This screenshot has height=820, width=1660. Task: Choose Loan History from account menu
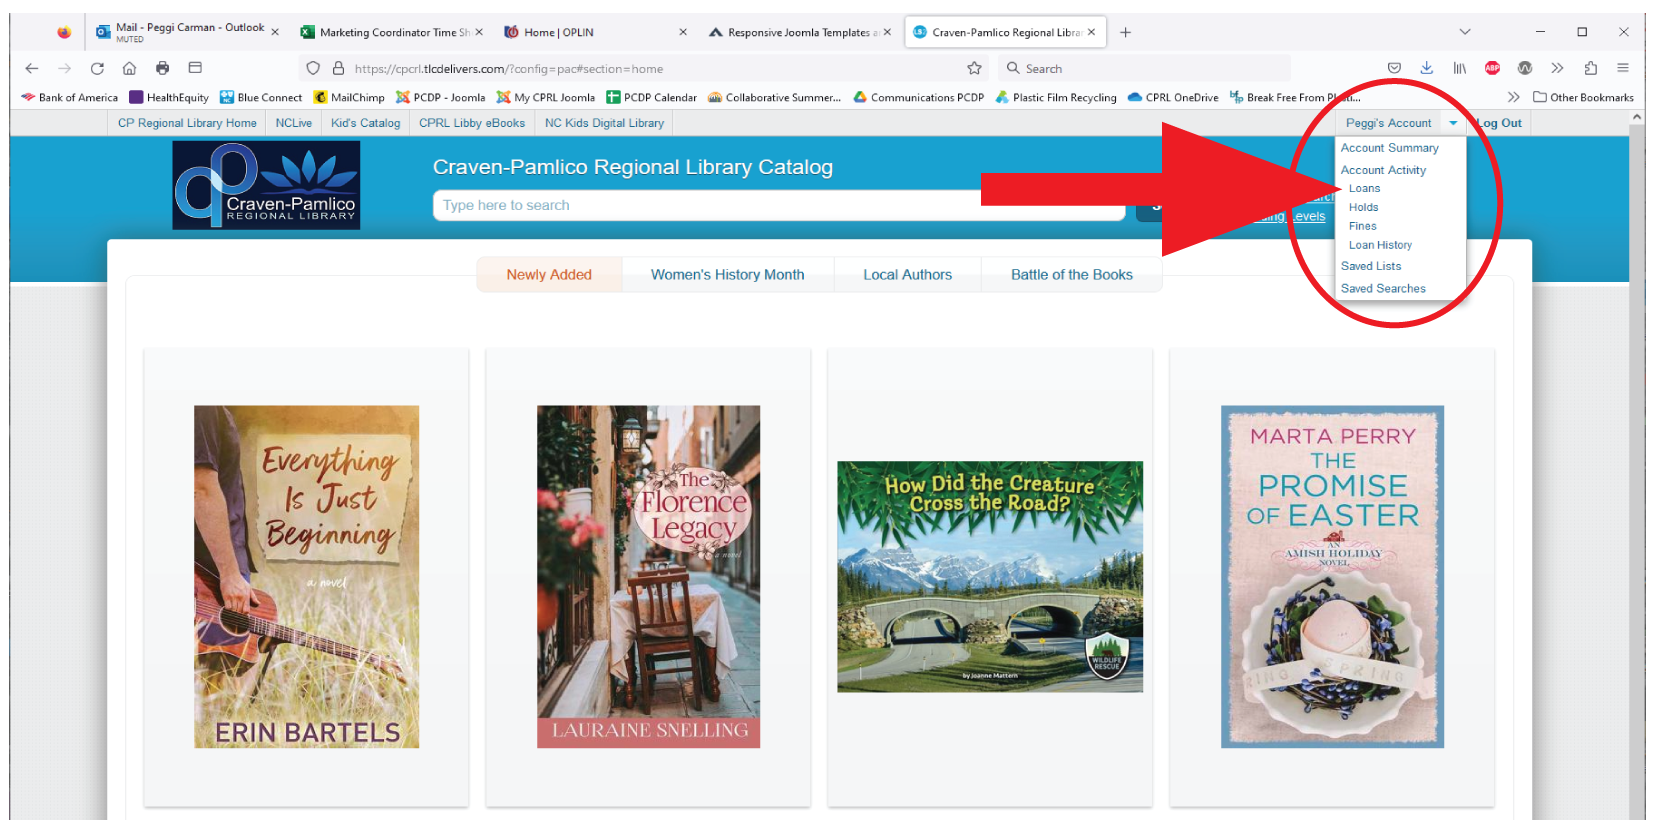tap(1380, 245)
